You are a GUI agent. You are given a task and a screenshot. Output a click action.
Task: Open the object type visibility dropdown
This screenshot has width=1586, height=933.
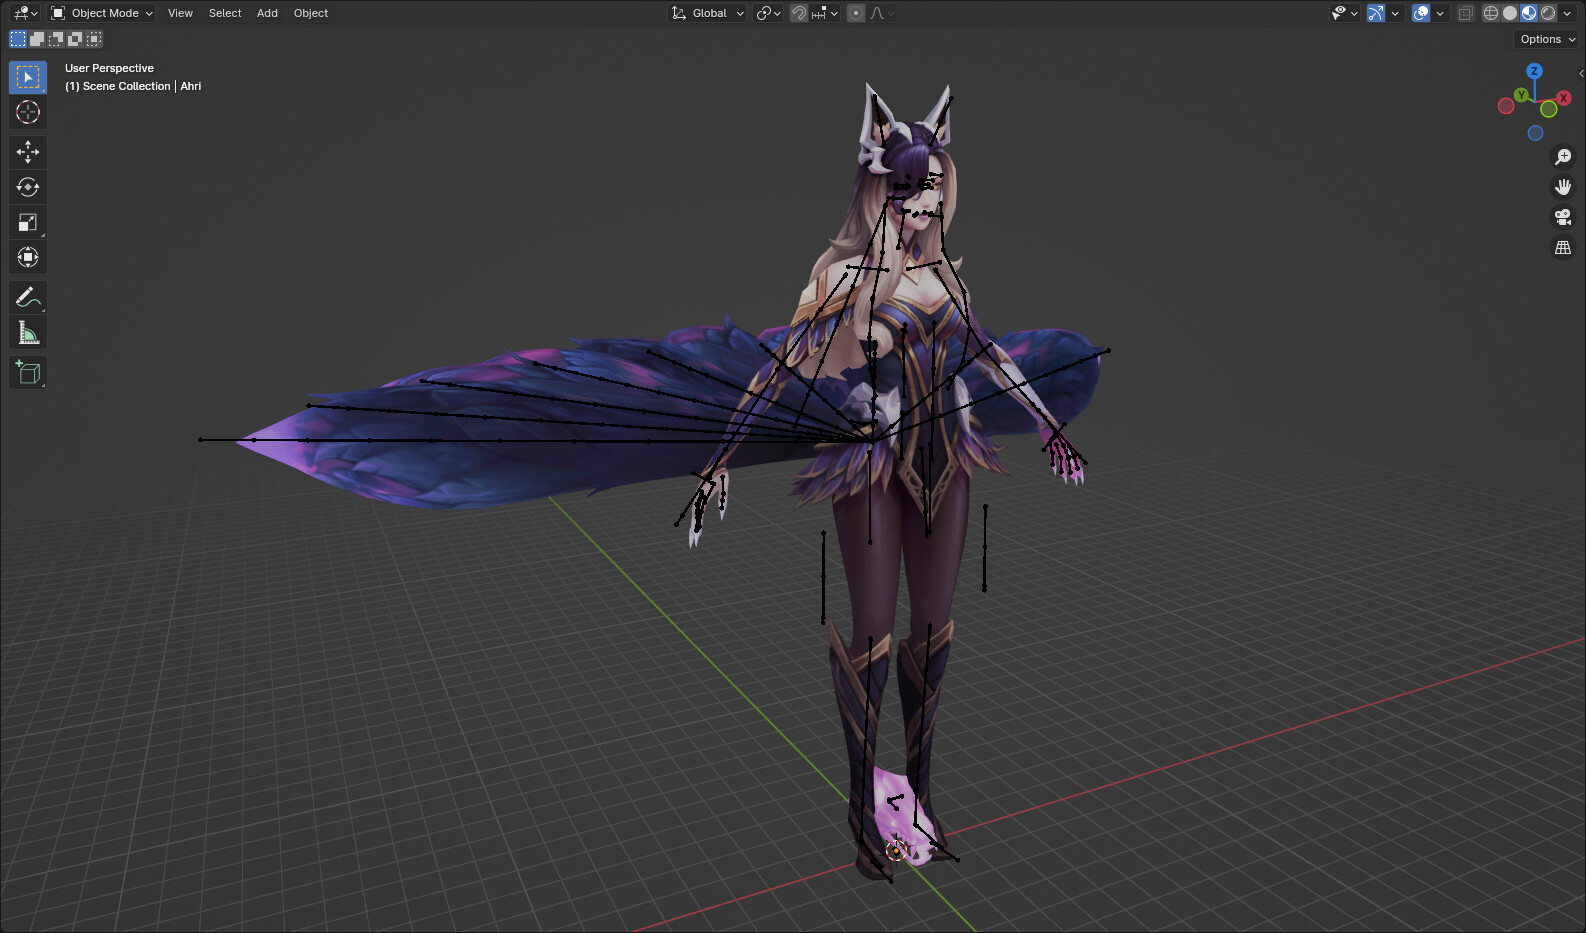pyautogui.click(x=1344, y=13)
